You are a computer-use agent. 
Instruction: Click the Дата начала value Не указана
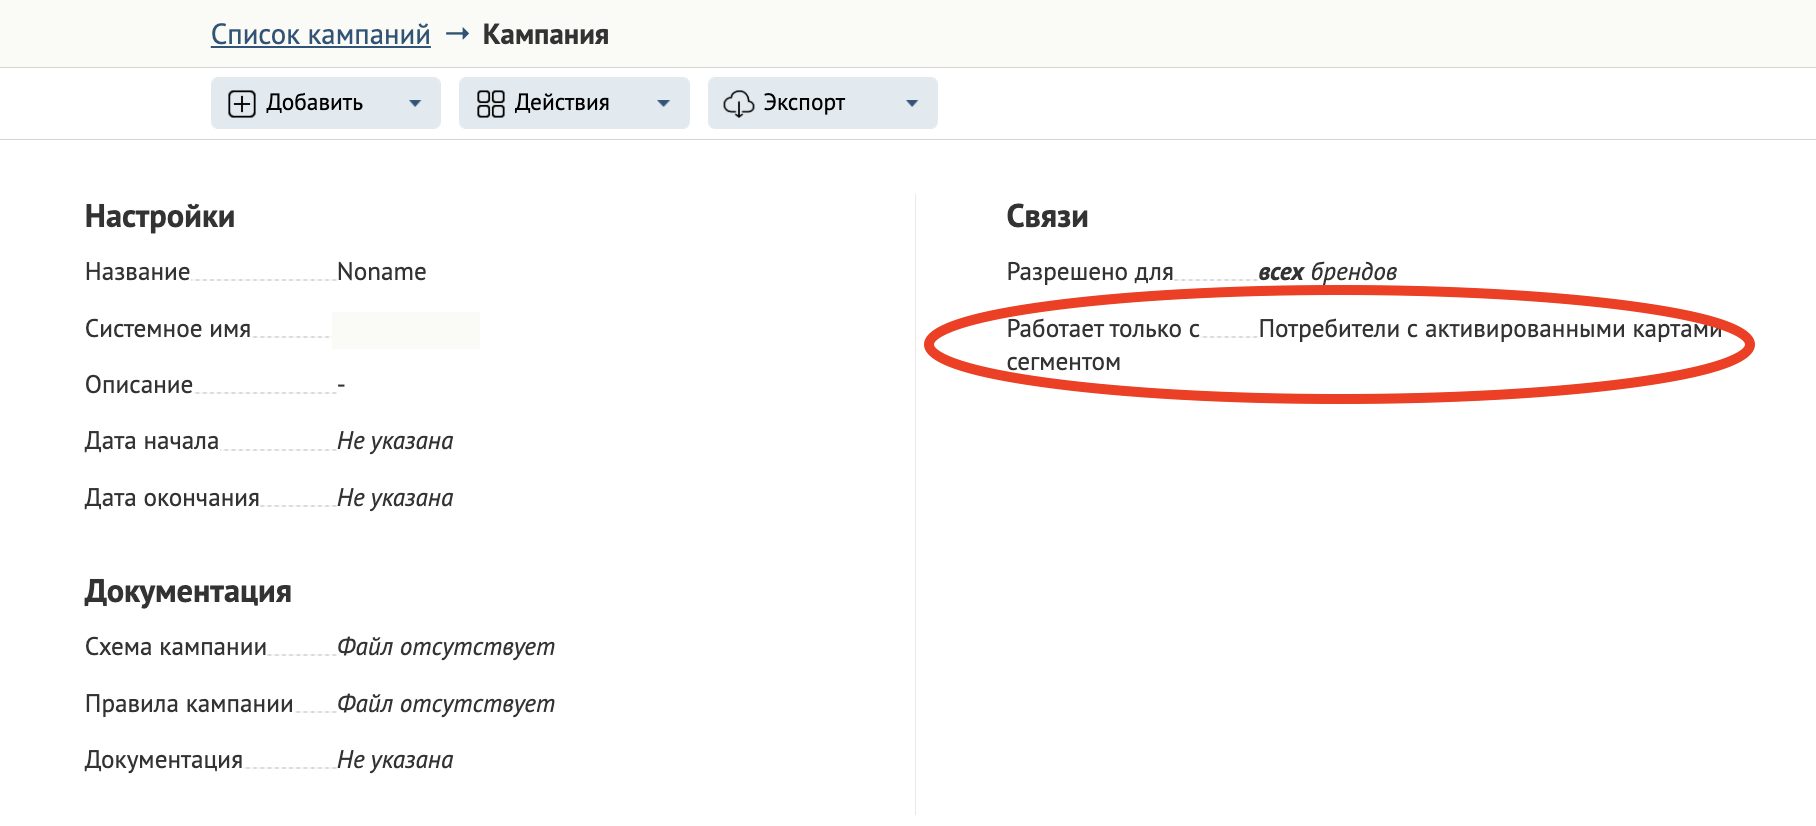click(x=395, y=441)
